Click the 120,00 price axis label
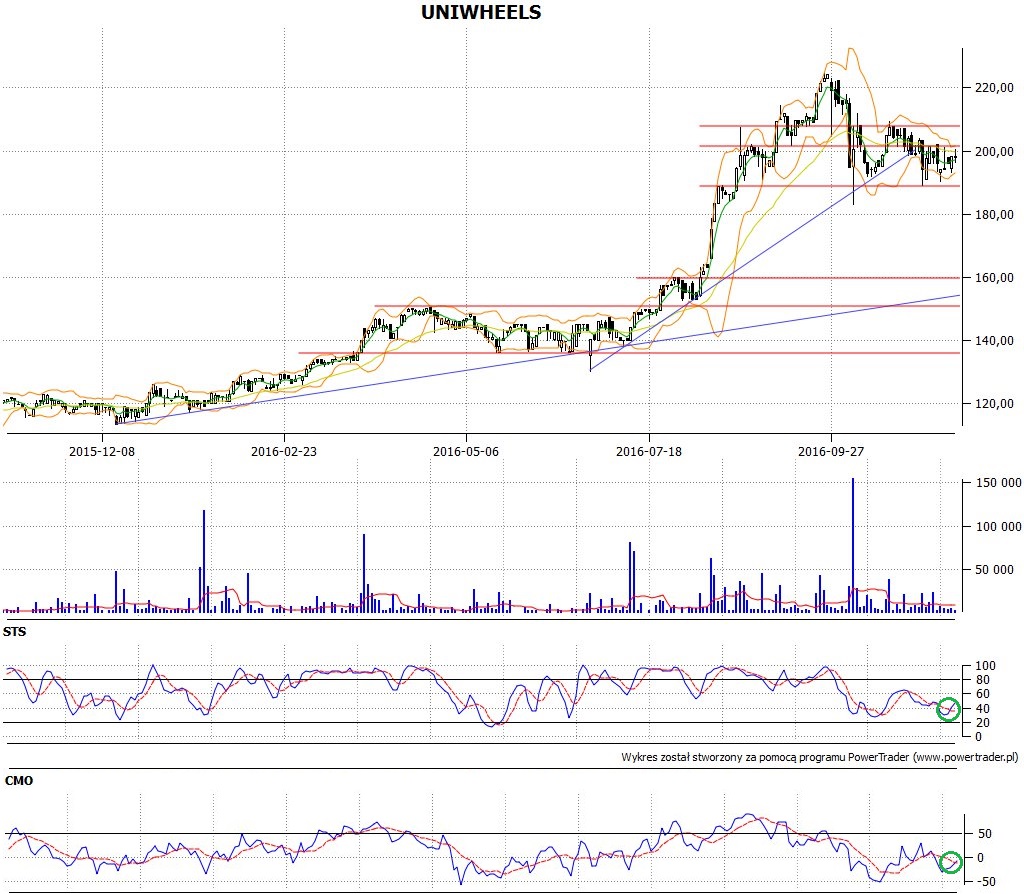 point(994,404)
